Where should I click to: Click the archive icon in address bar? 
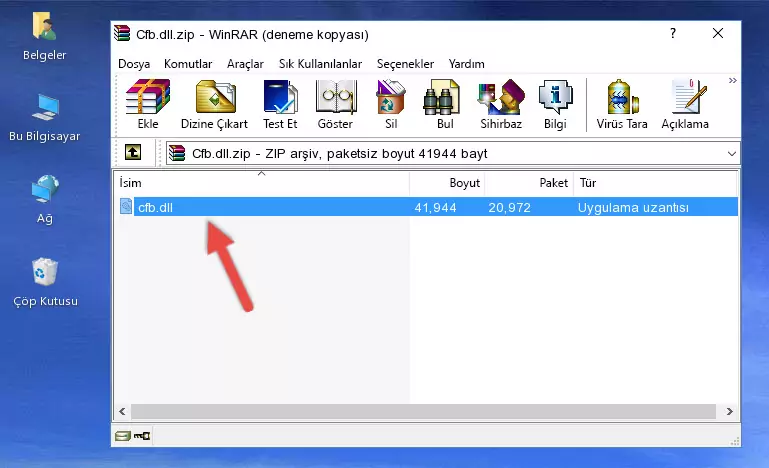[177, 153]
